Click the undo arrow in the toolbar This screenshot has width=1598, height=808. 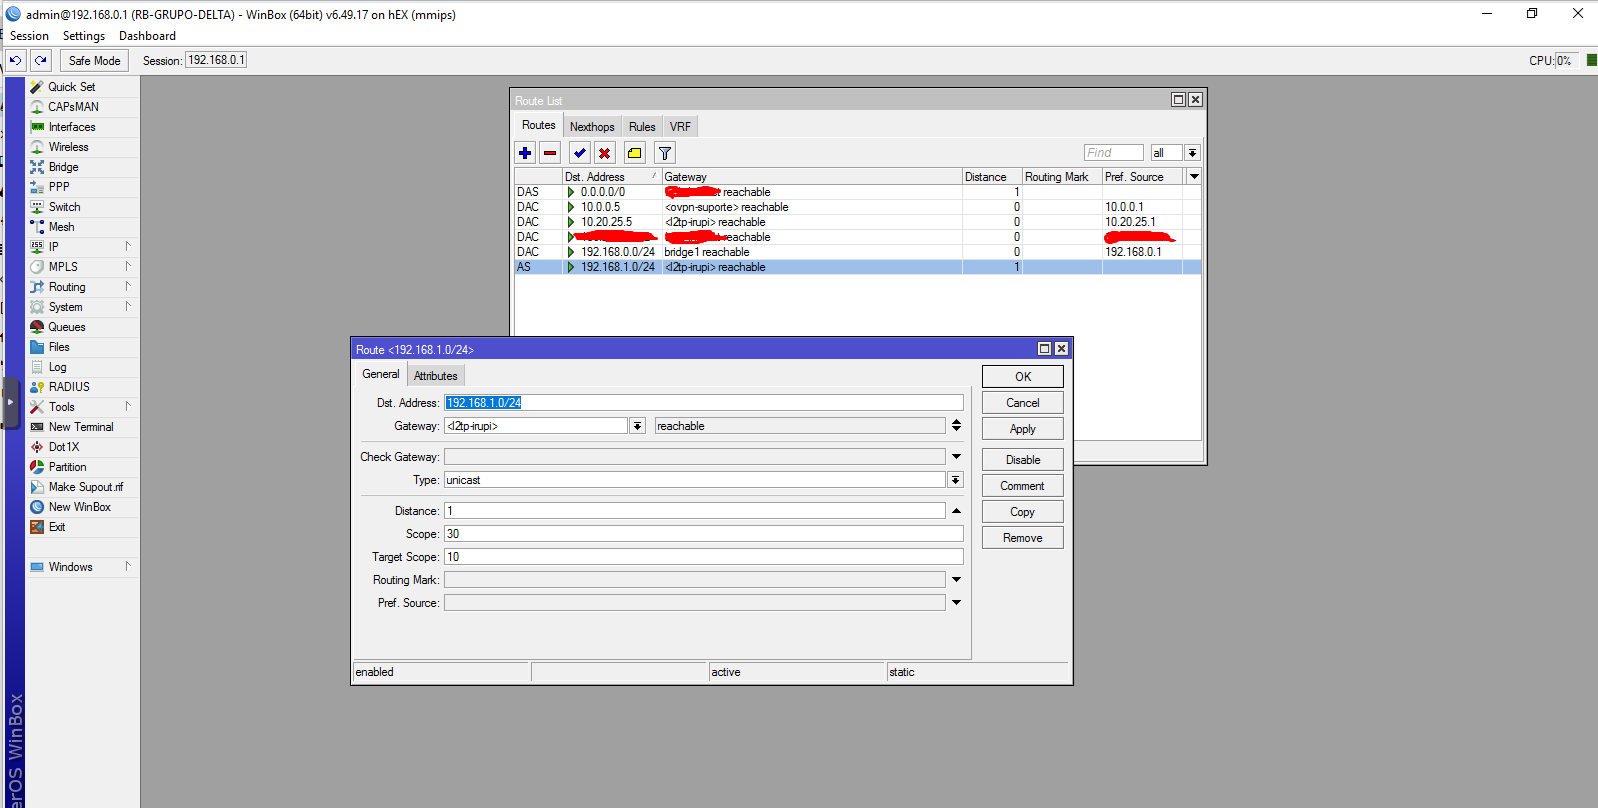[15, 61]
